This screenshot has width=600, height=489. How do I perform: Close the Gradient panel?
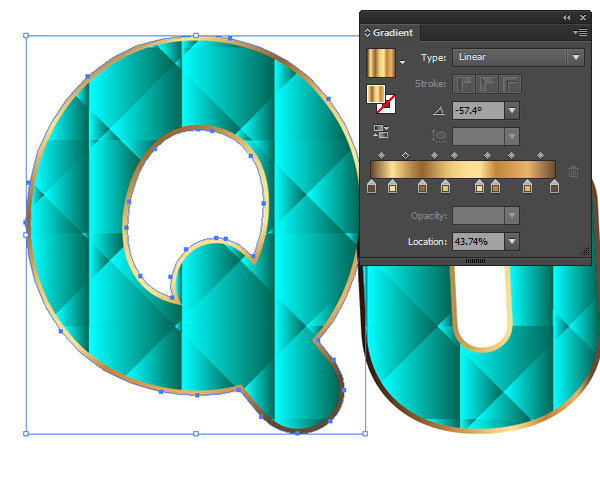583,18
